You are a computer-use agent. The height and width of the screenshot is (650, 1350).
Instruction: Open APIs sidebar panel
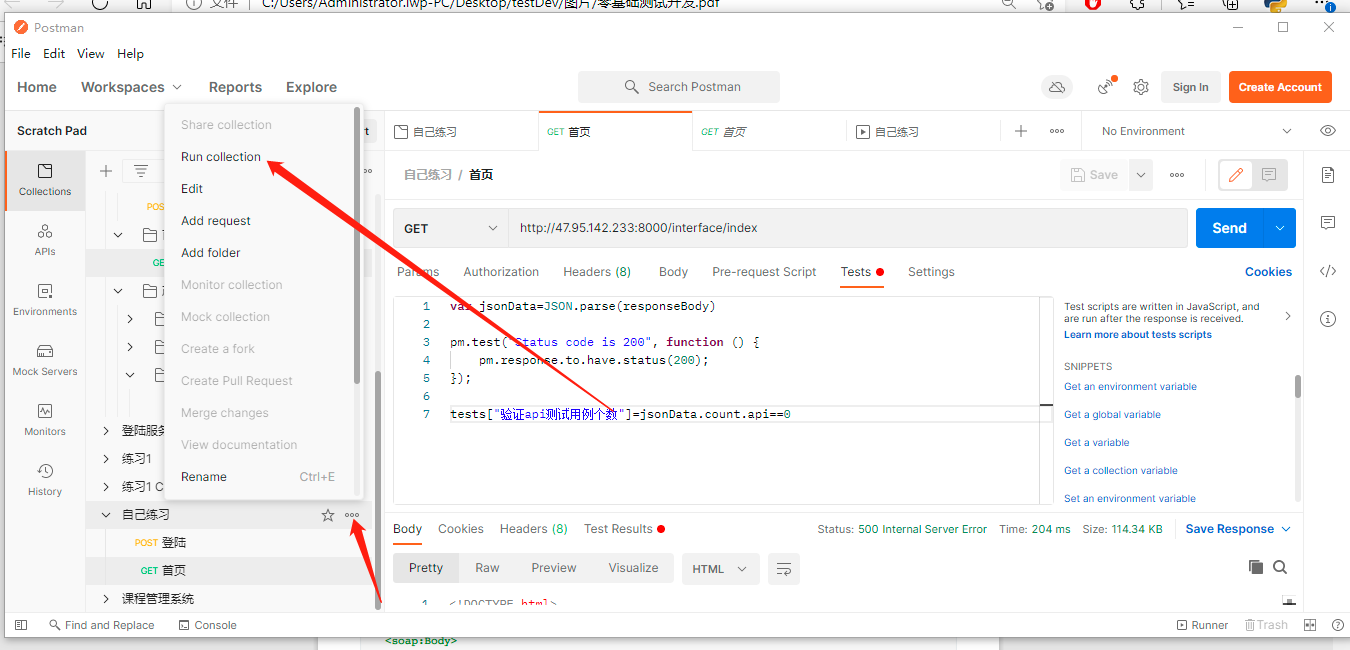tap(45, 240)
